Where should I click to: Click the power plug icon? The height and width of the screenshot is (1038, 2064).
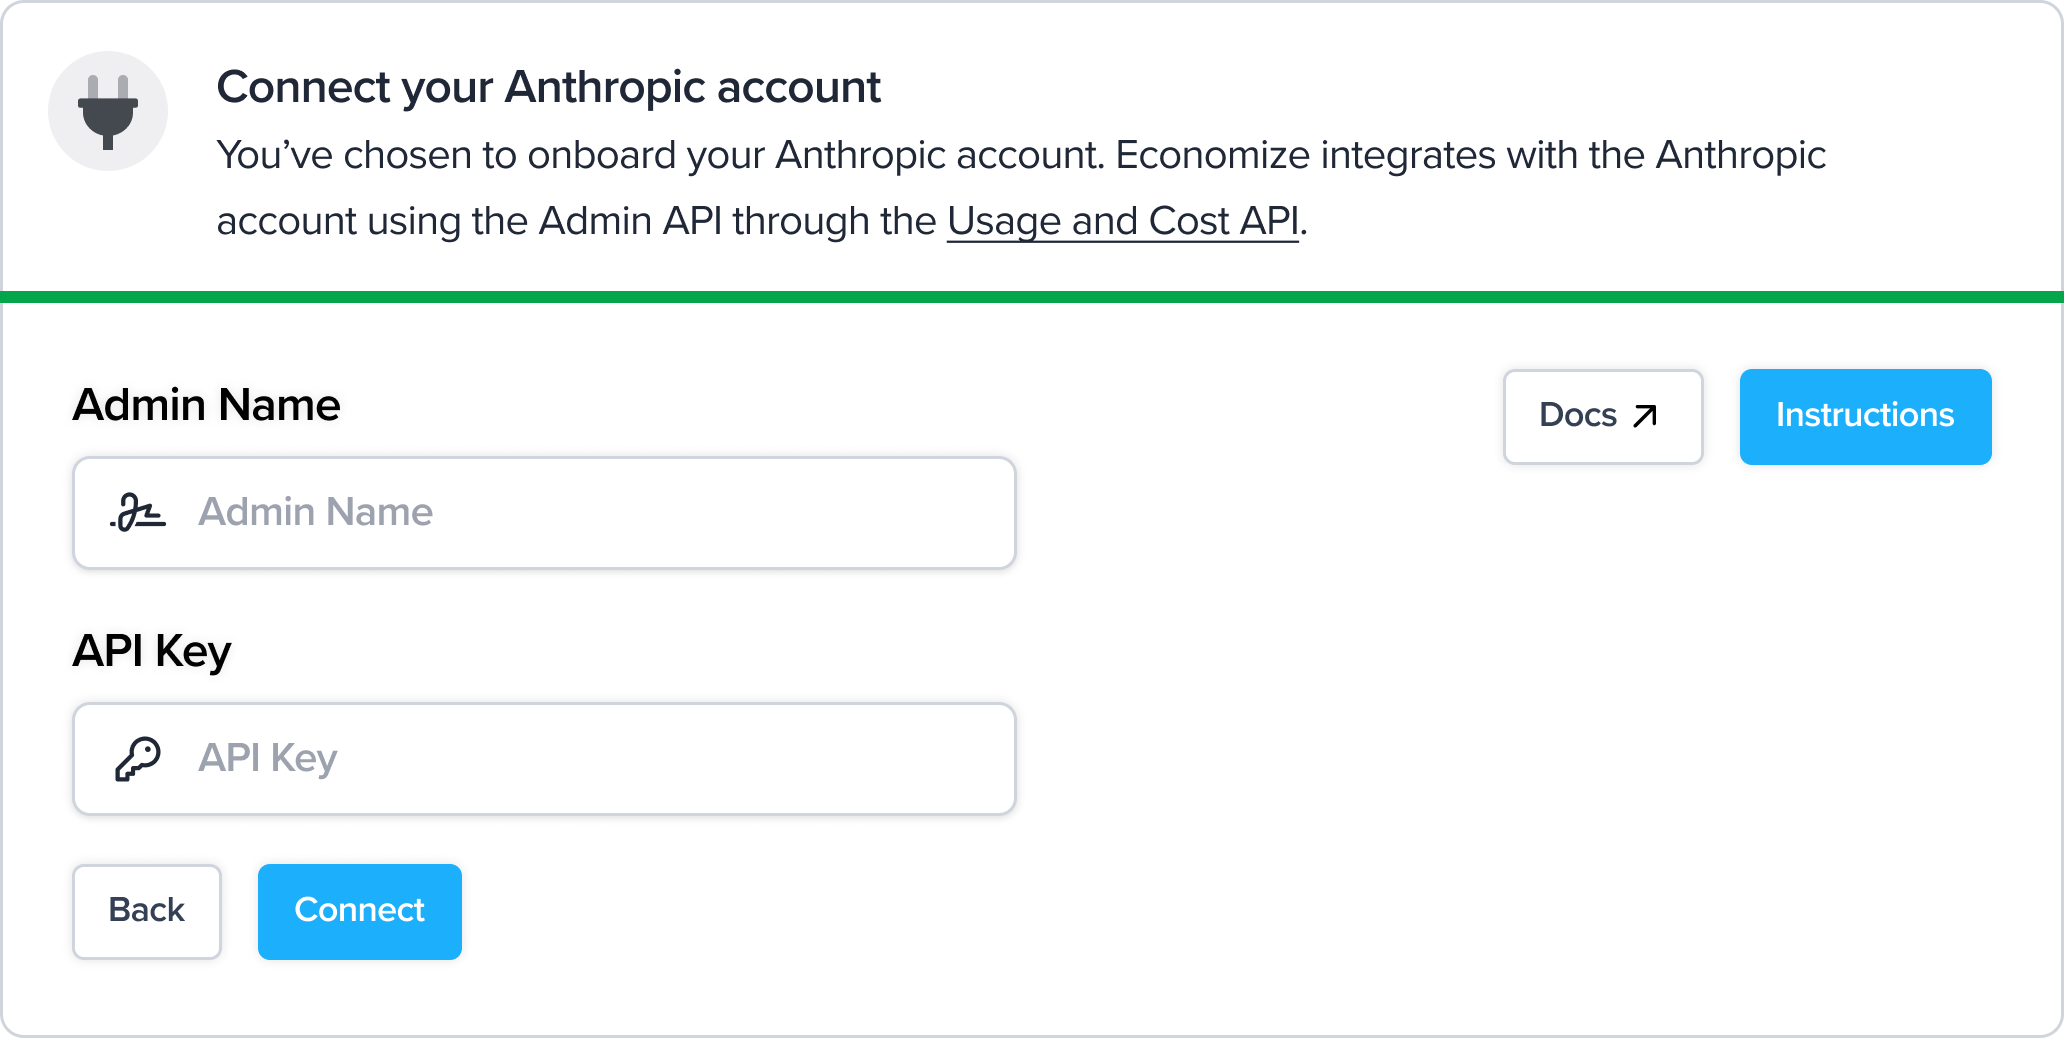pyautogui.click(x=108, y=111)
